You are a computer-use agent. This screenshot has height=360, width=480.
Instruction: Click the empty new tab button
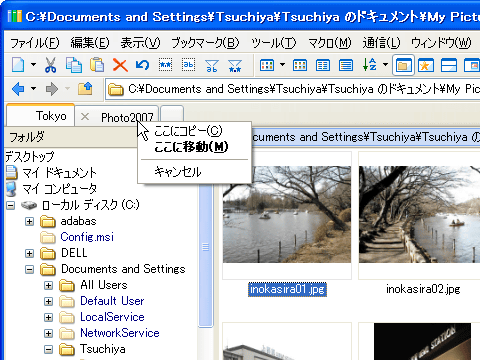coord(172,115)
